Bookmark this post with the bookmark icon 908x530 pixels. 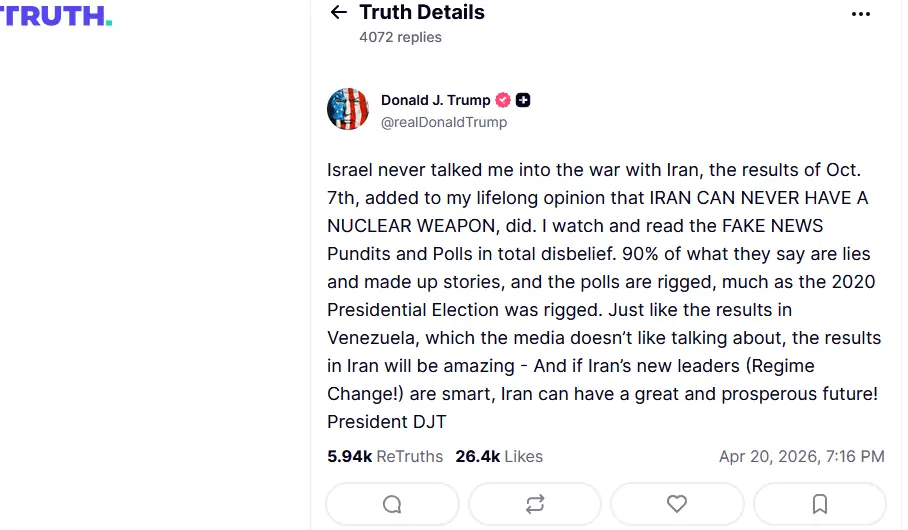pos(820,504)
